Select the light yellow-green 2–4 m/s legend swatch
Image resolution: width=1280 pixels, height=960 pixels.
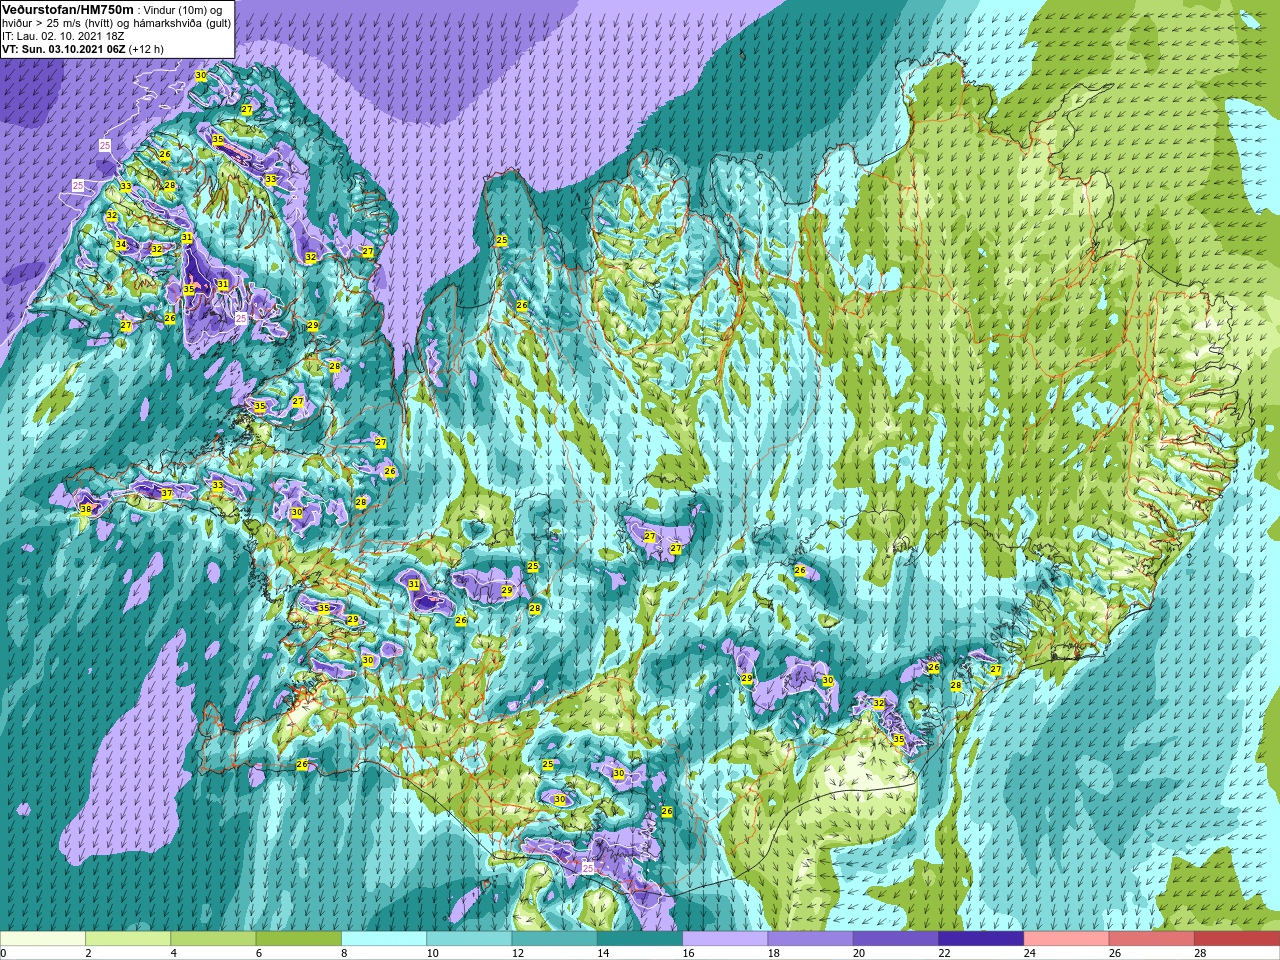point(128,939)
